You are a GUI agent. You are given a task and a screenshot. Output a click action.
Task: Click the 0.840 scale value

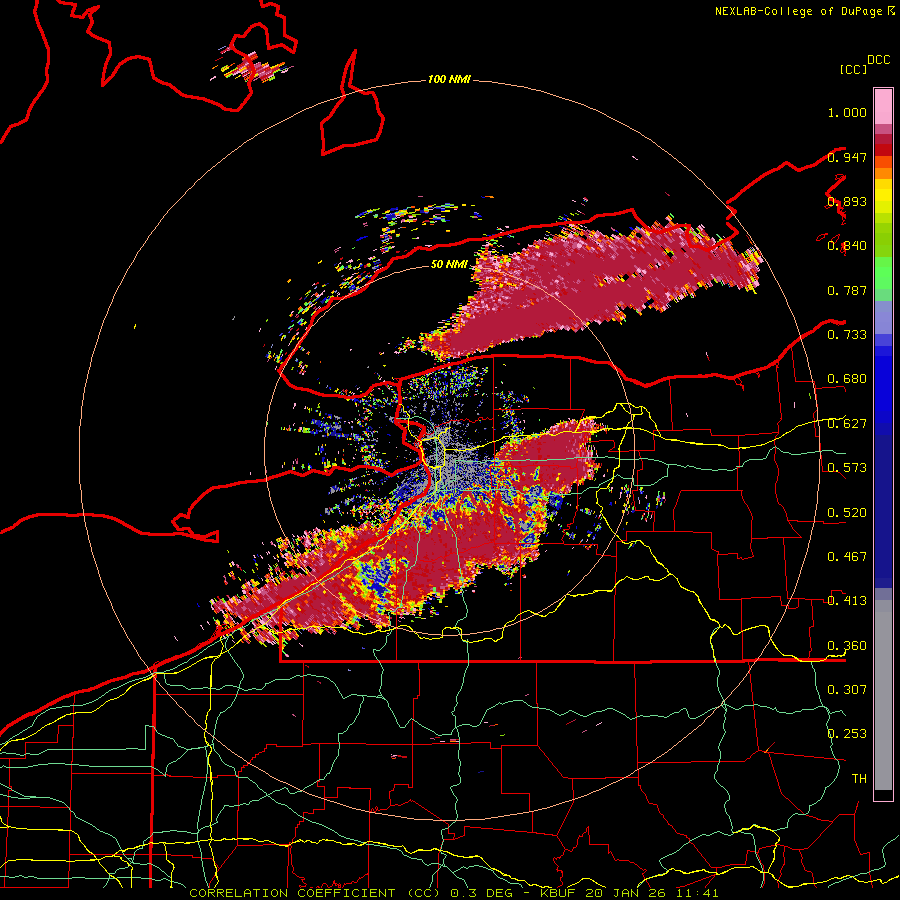click(x=847, y=246)
